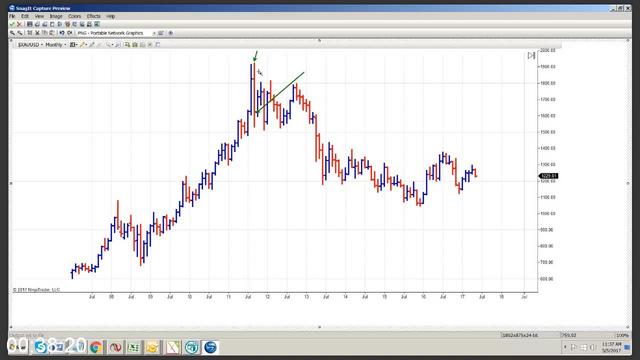
Task: Open the Monthly interval dropdown
Action: coord(56,44)
